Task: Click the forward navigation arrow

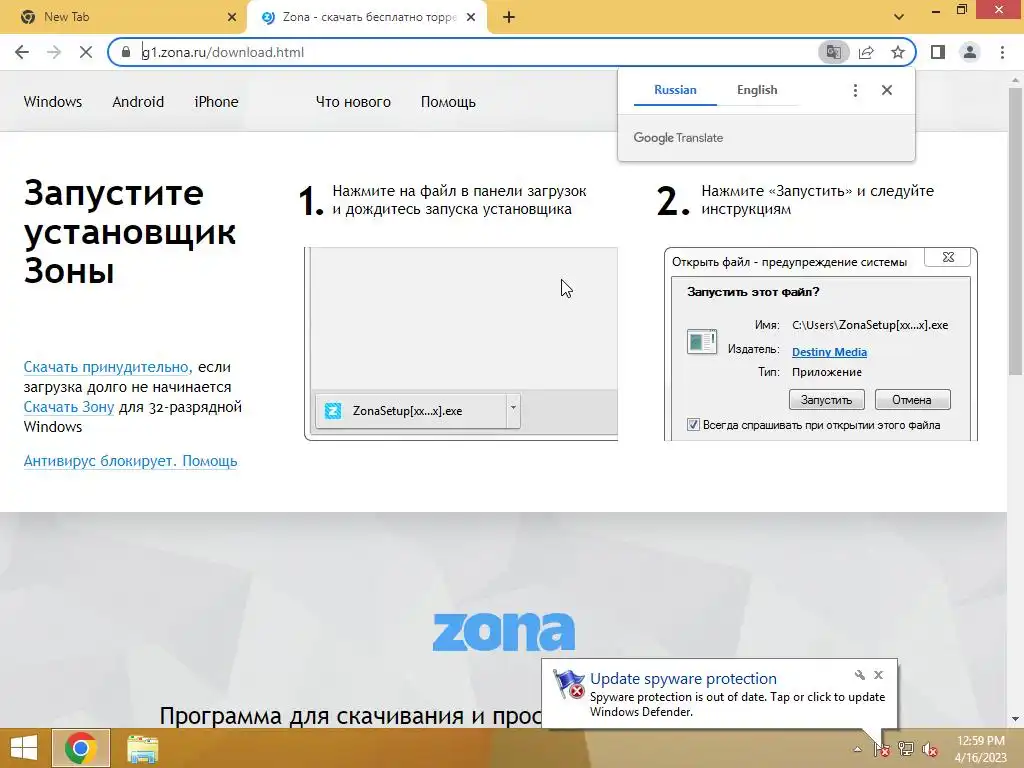Action: 54,52
